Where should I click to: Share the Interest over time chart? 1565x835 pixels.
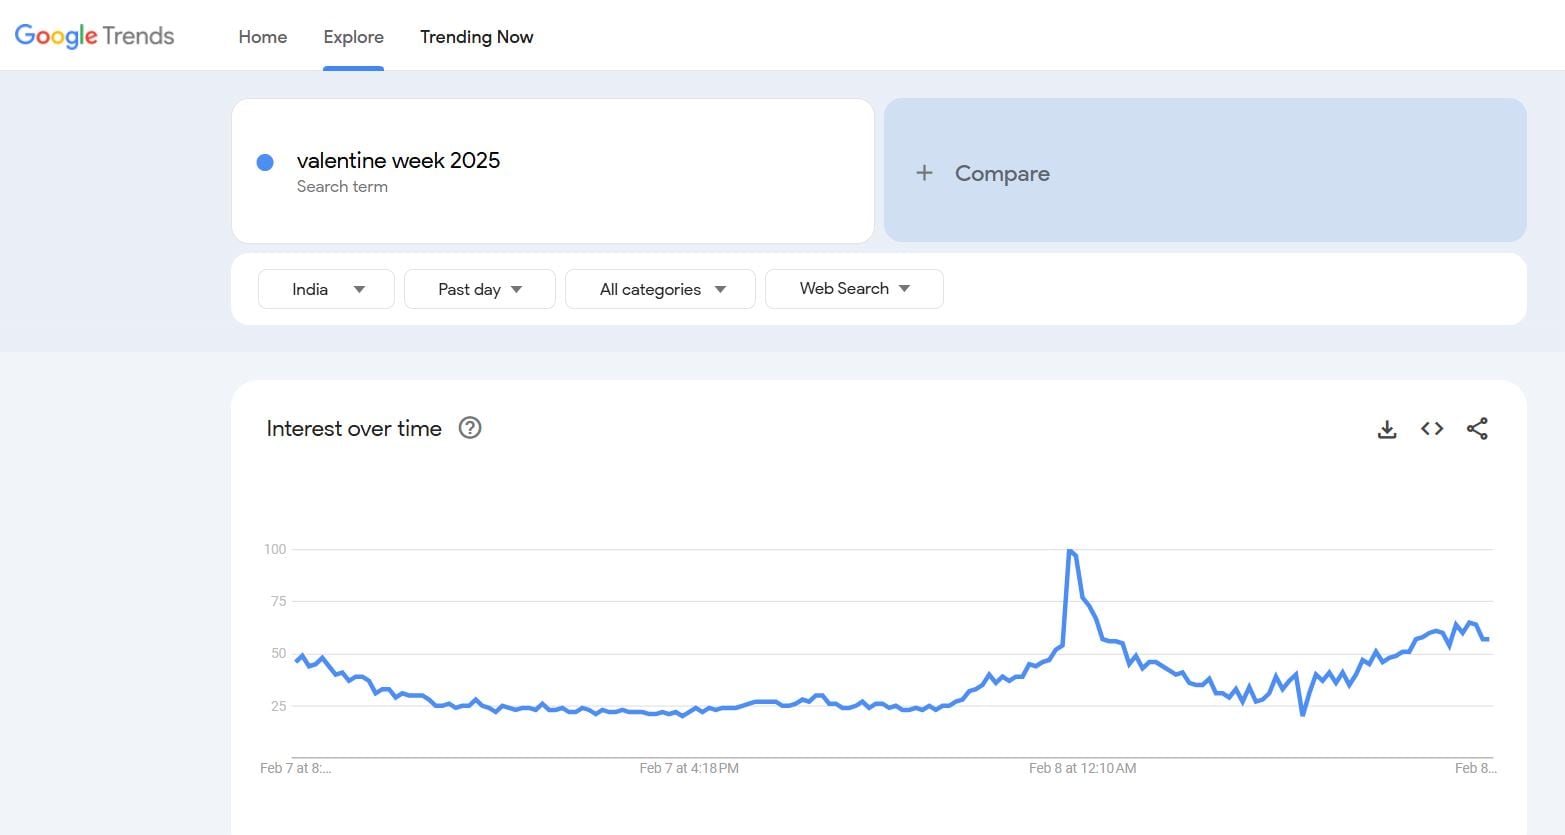click(x=1477, y=429)
